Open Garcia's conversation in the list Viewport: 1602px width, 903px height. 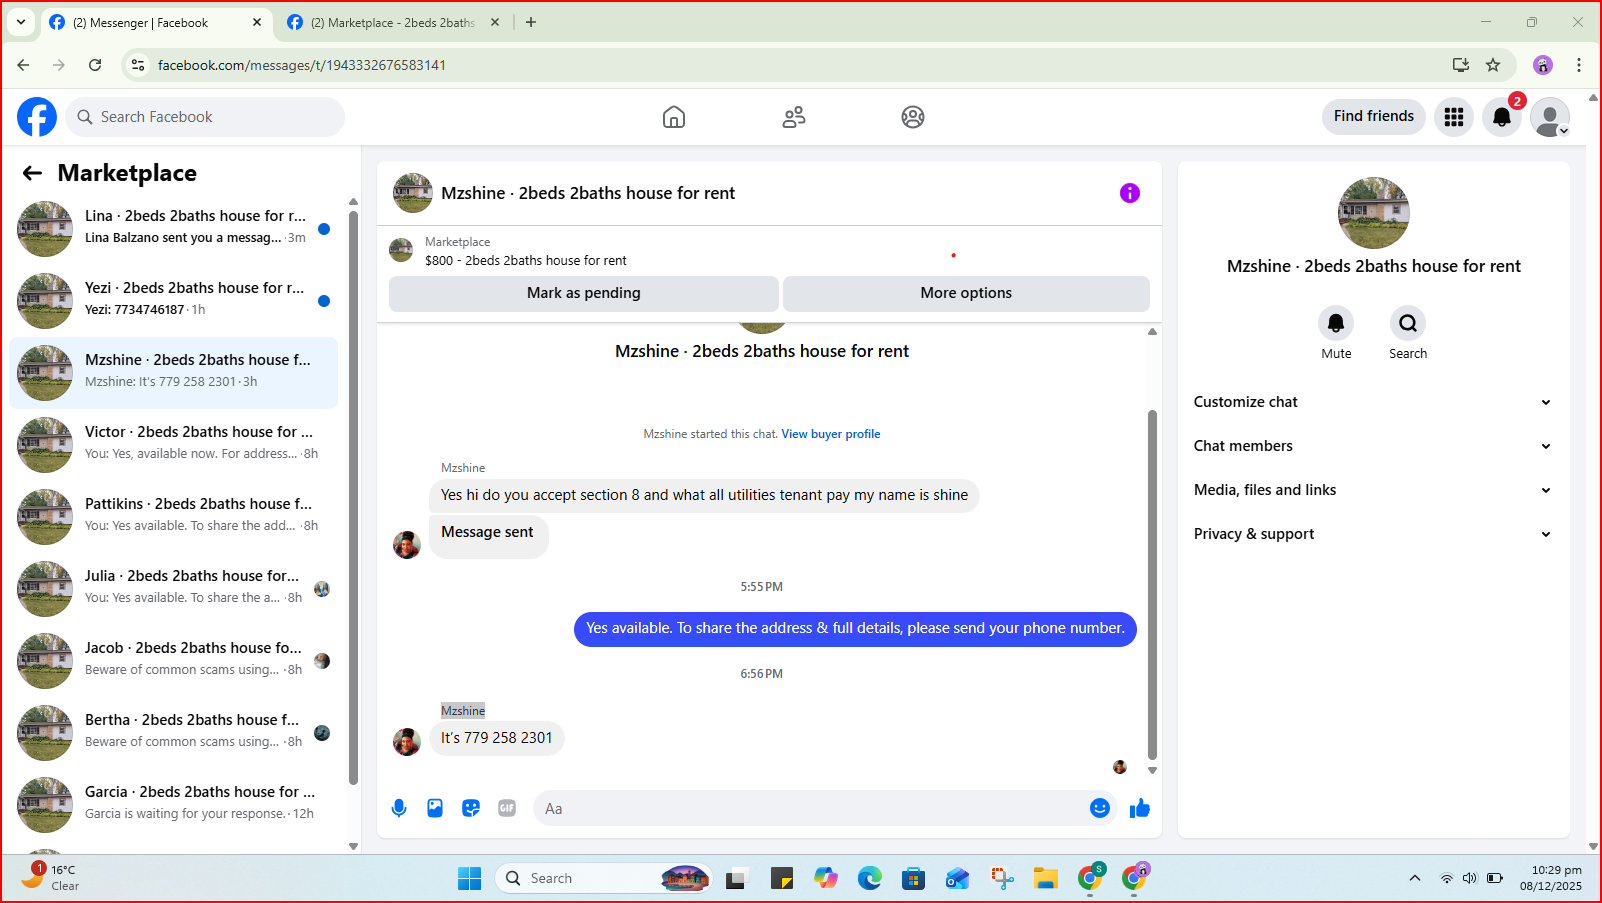click(174, 805)
